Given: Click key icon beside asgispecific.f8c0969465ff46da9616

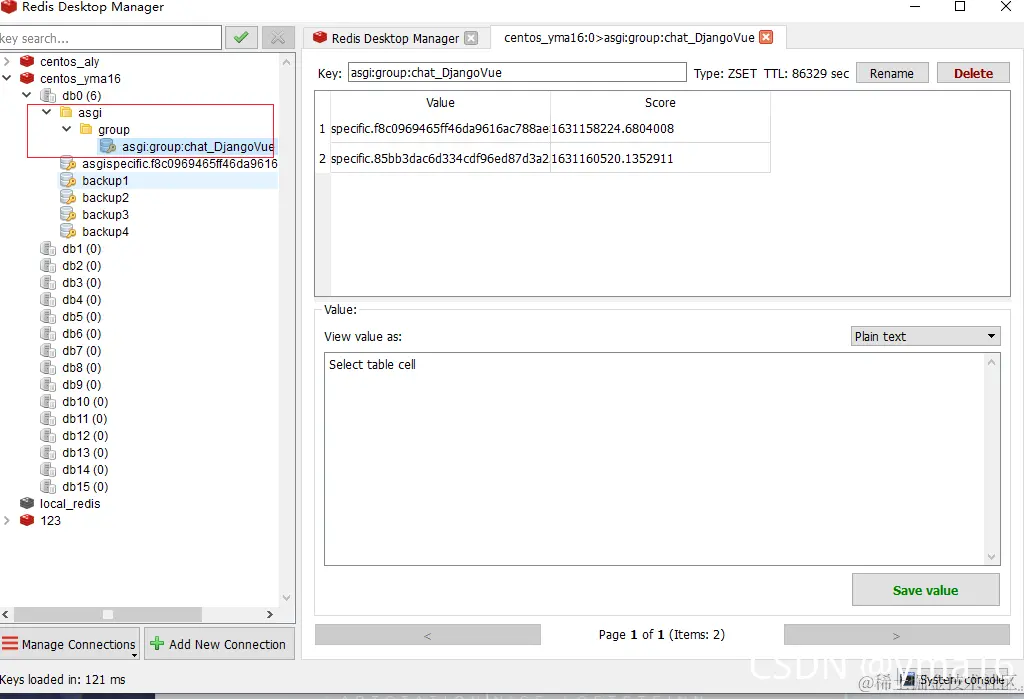Looking at the screenshot, I should (x=68, y=163).
